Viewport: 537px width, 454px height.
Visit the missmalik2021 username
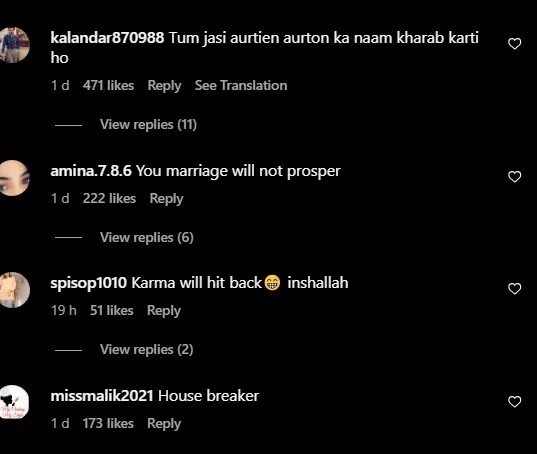click(x=102, y=396)
